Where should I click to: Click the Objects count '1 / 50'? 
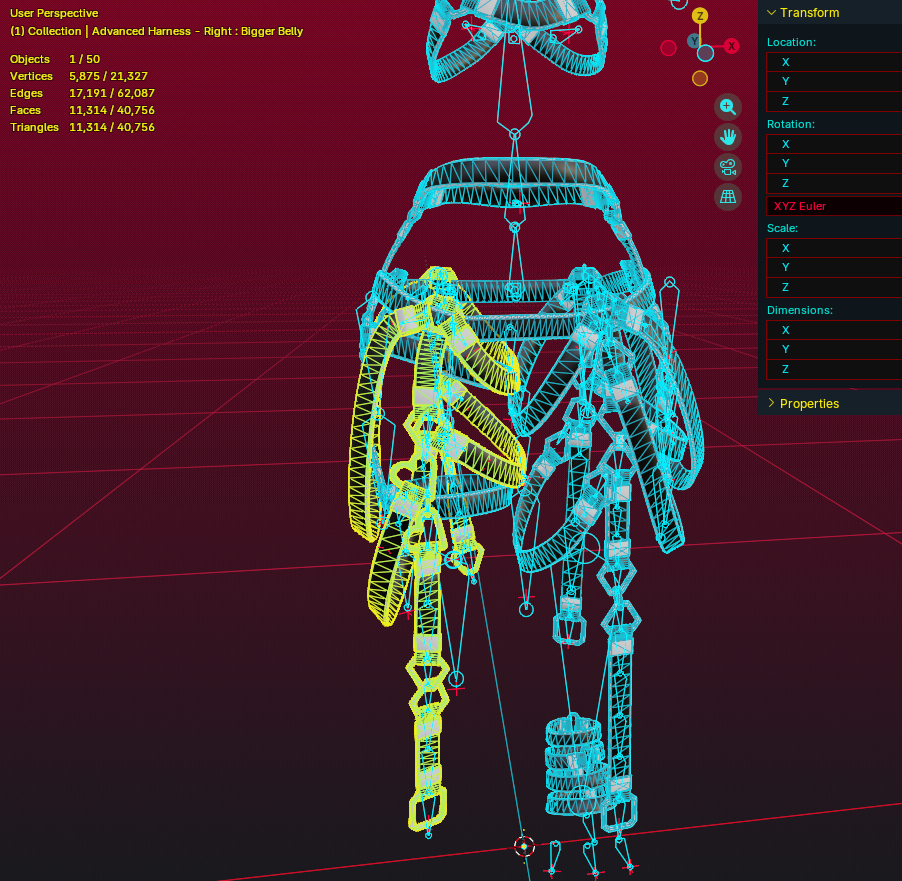click(x=85, y=59)
